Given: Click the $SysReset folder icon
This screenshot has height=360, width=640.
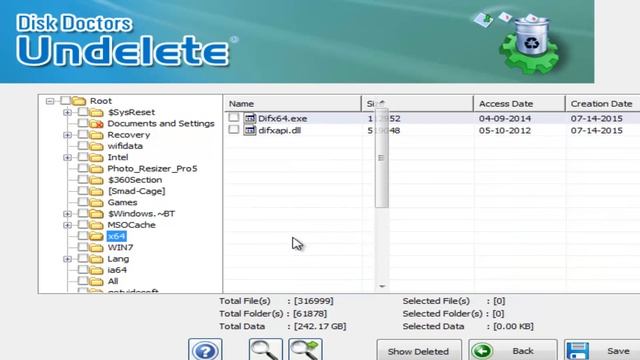Looking at the screenshot, I should pyautogui.click(x=97, y=112).
